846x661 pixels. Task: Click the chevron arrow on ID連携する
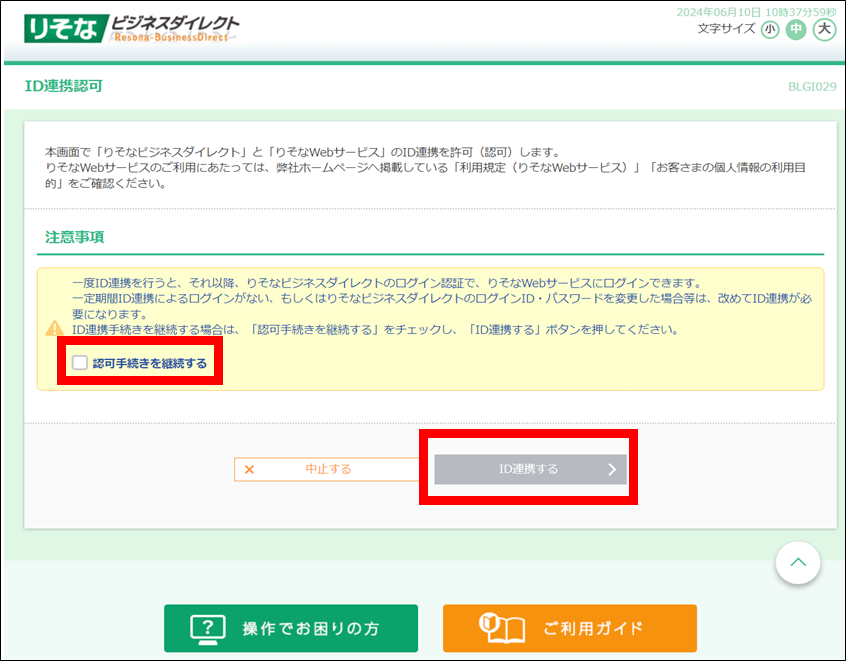point(612,469)
